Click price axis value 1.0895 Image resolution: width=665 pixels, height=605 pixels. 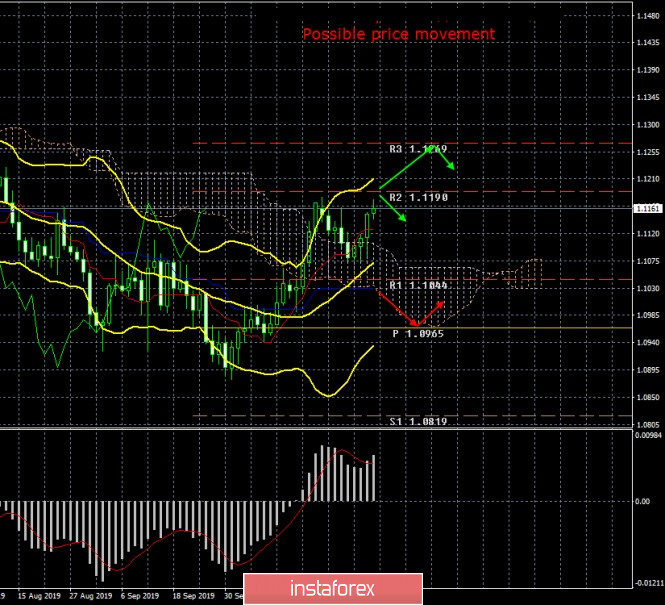(x=648, y=370)
